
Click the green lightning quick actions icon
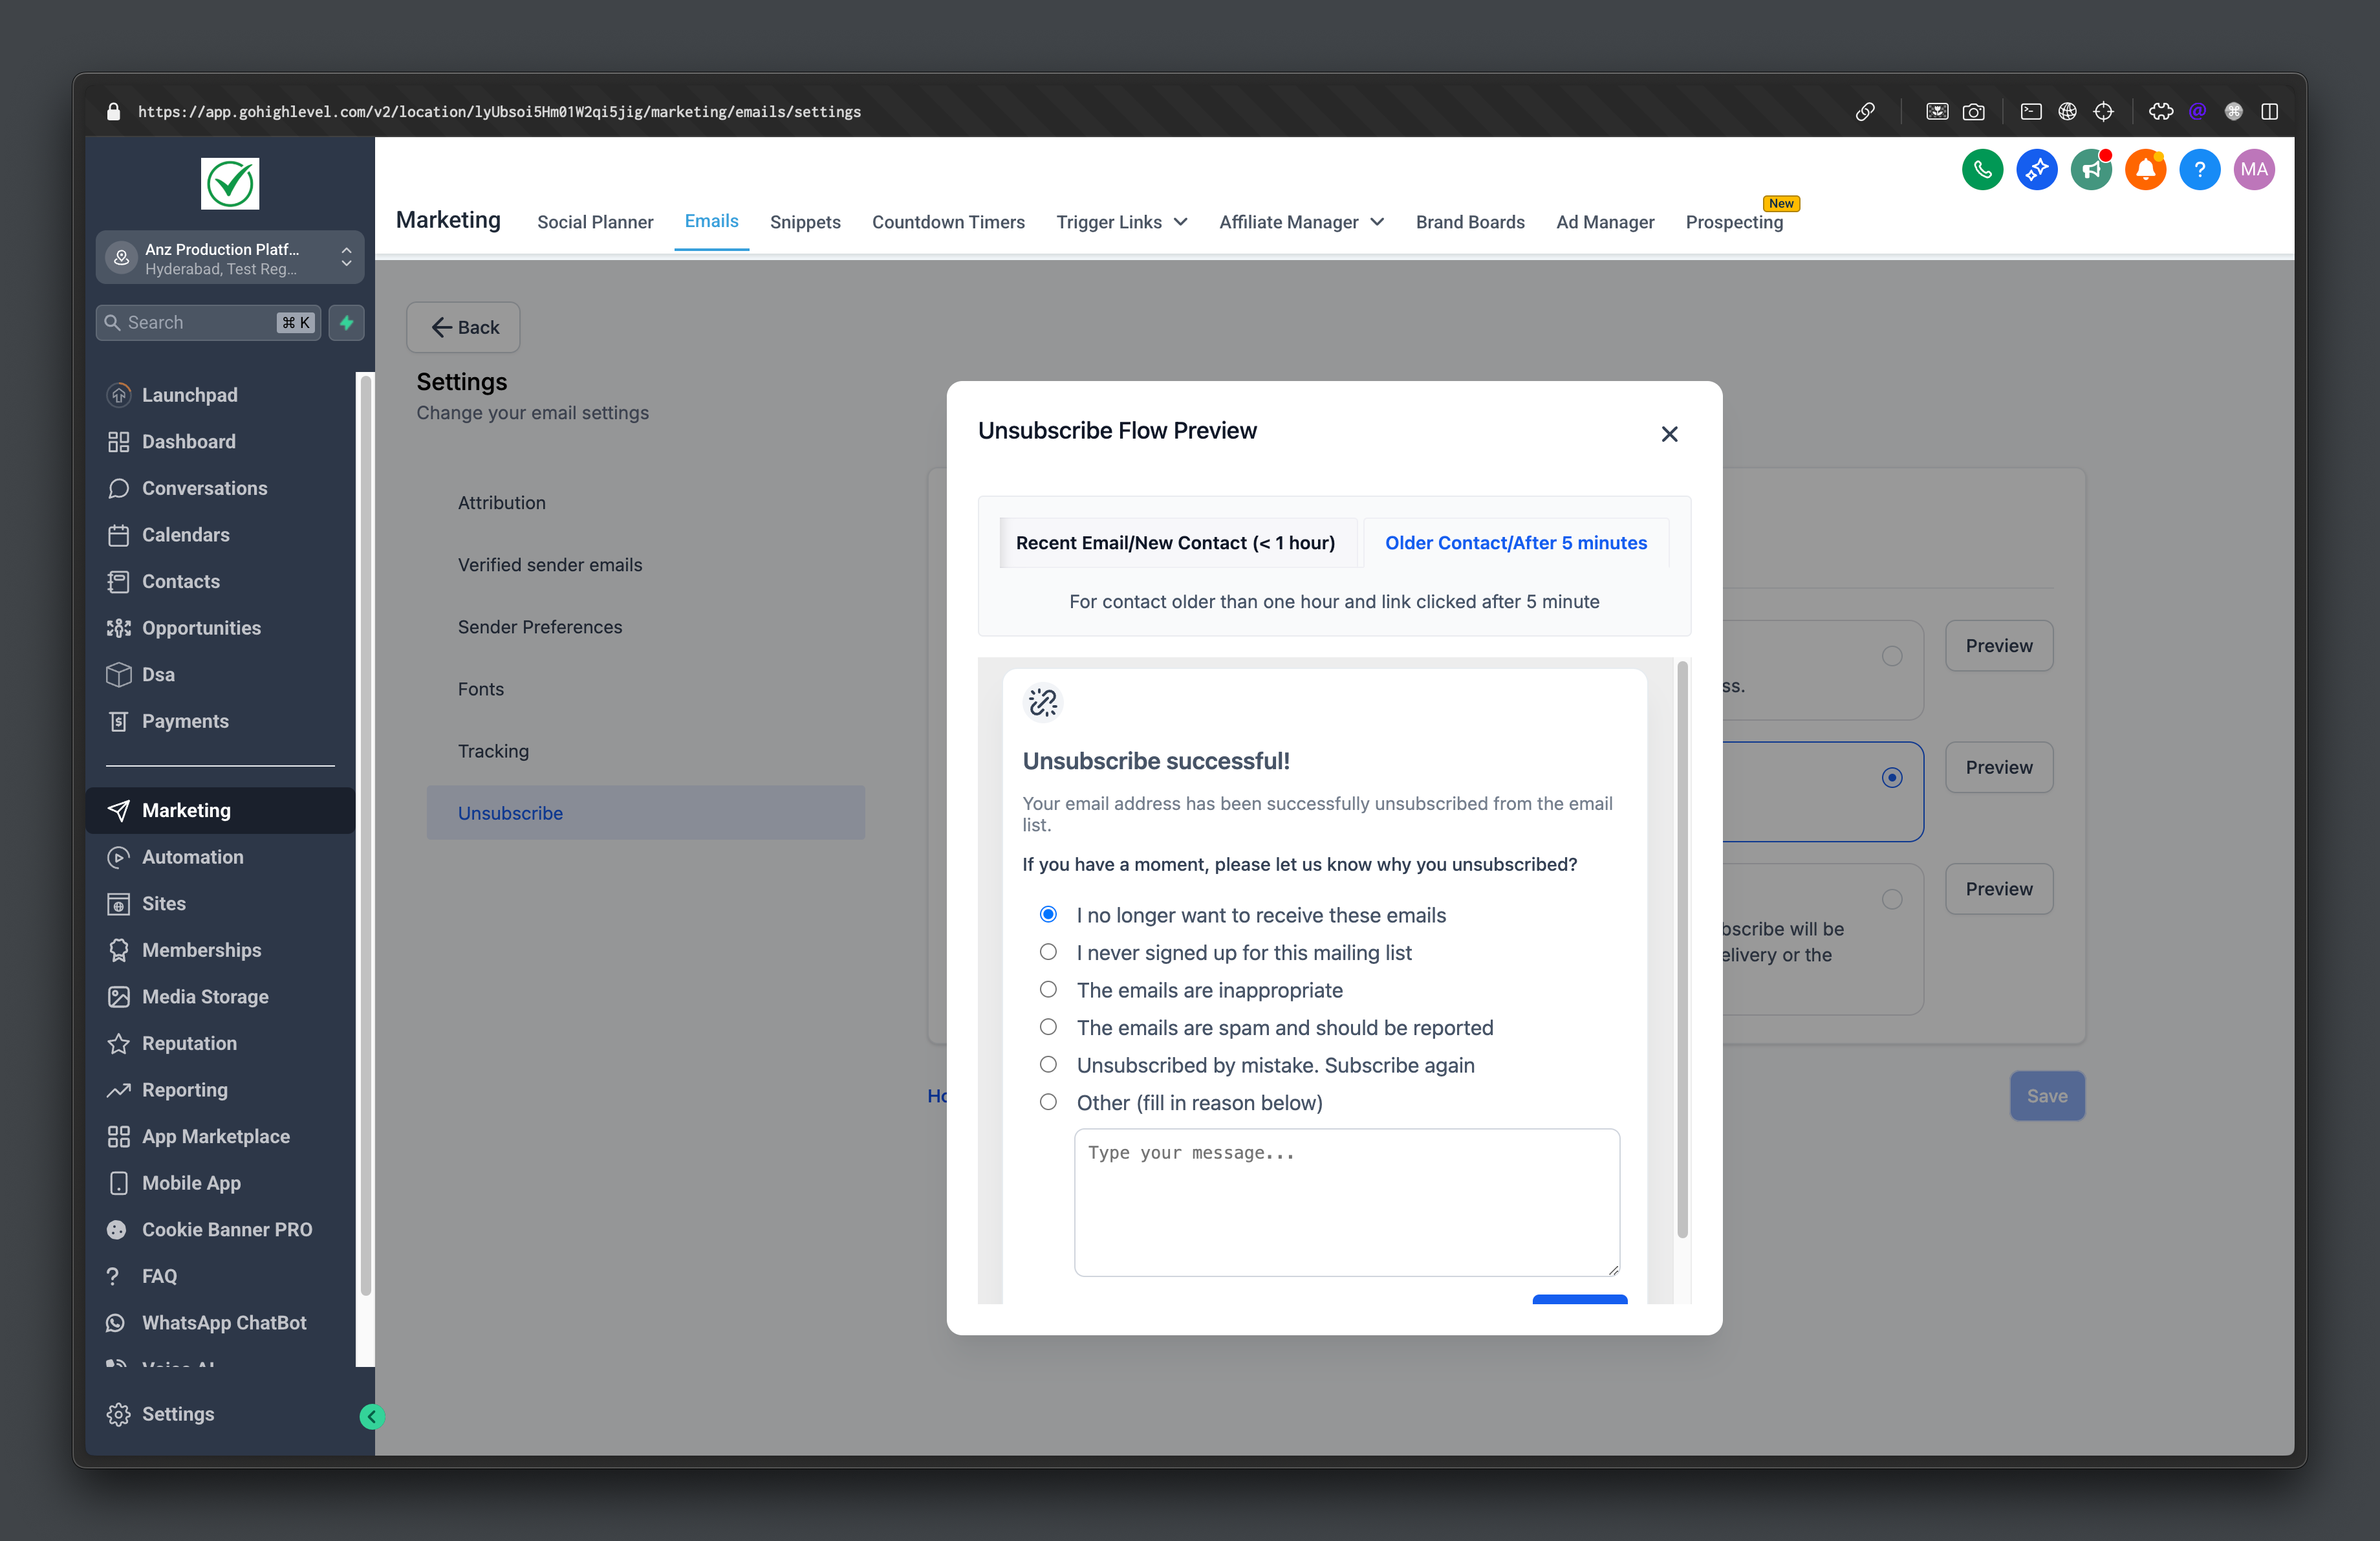click(346, 322)
